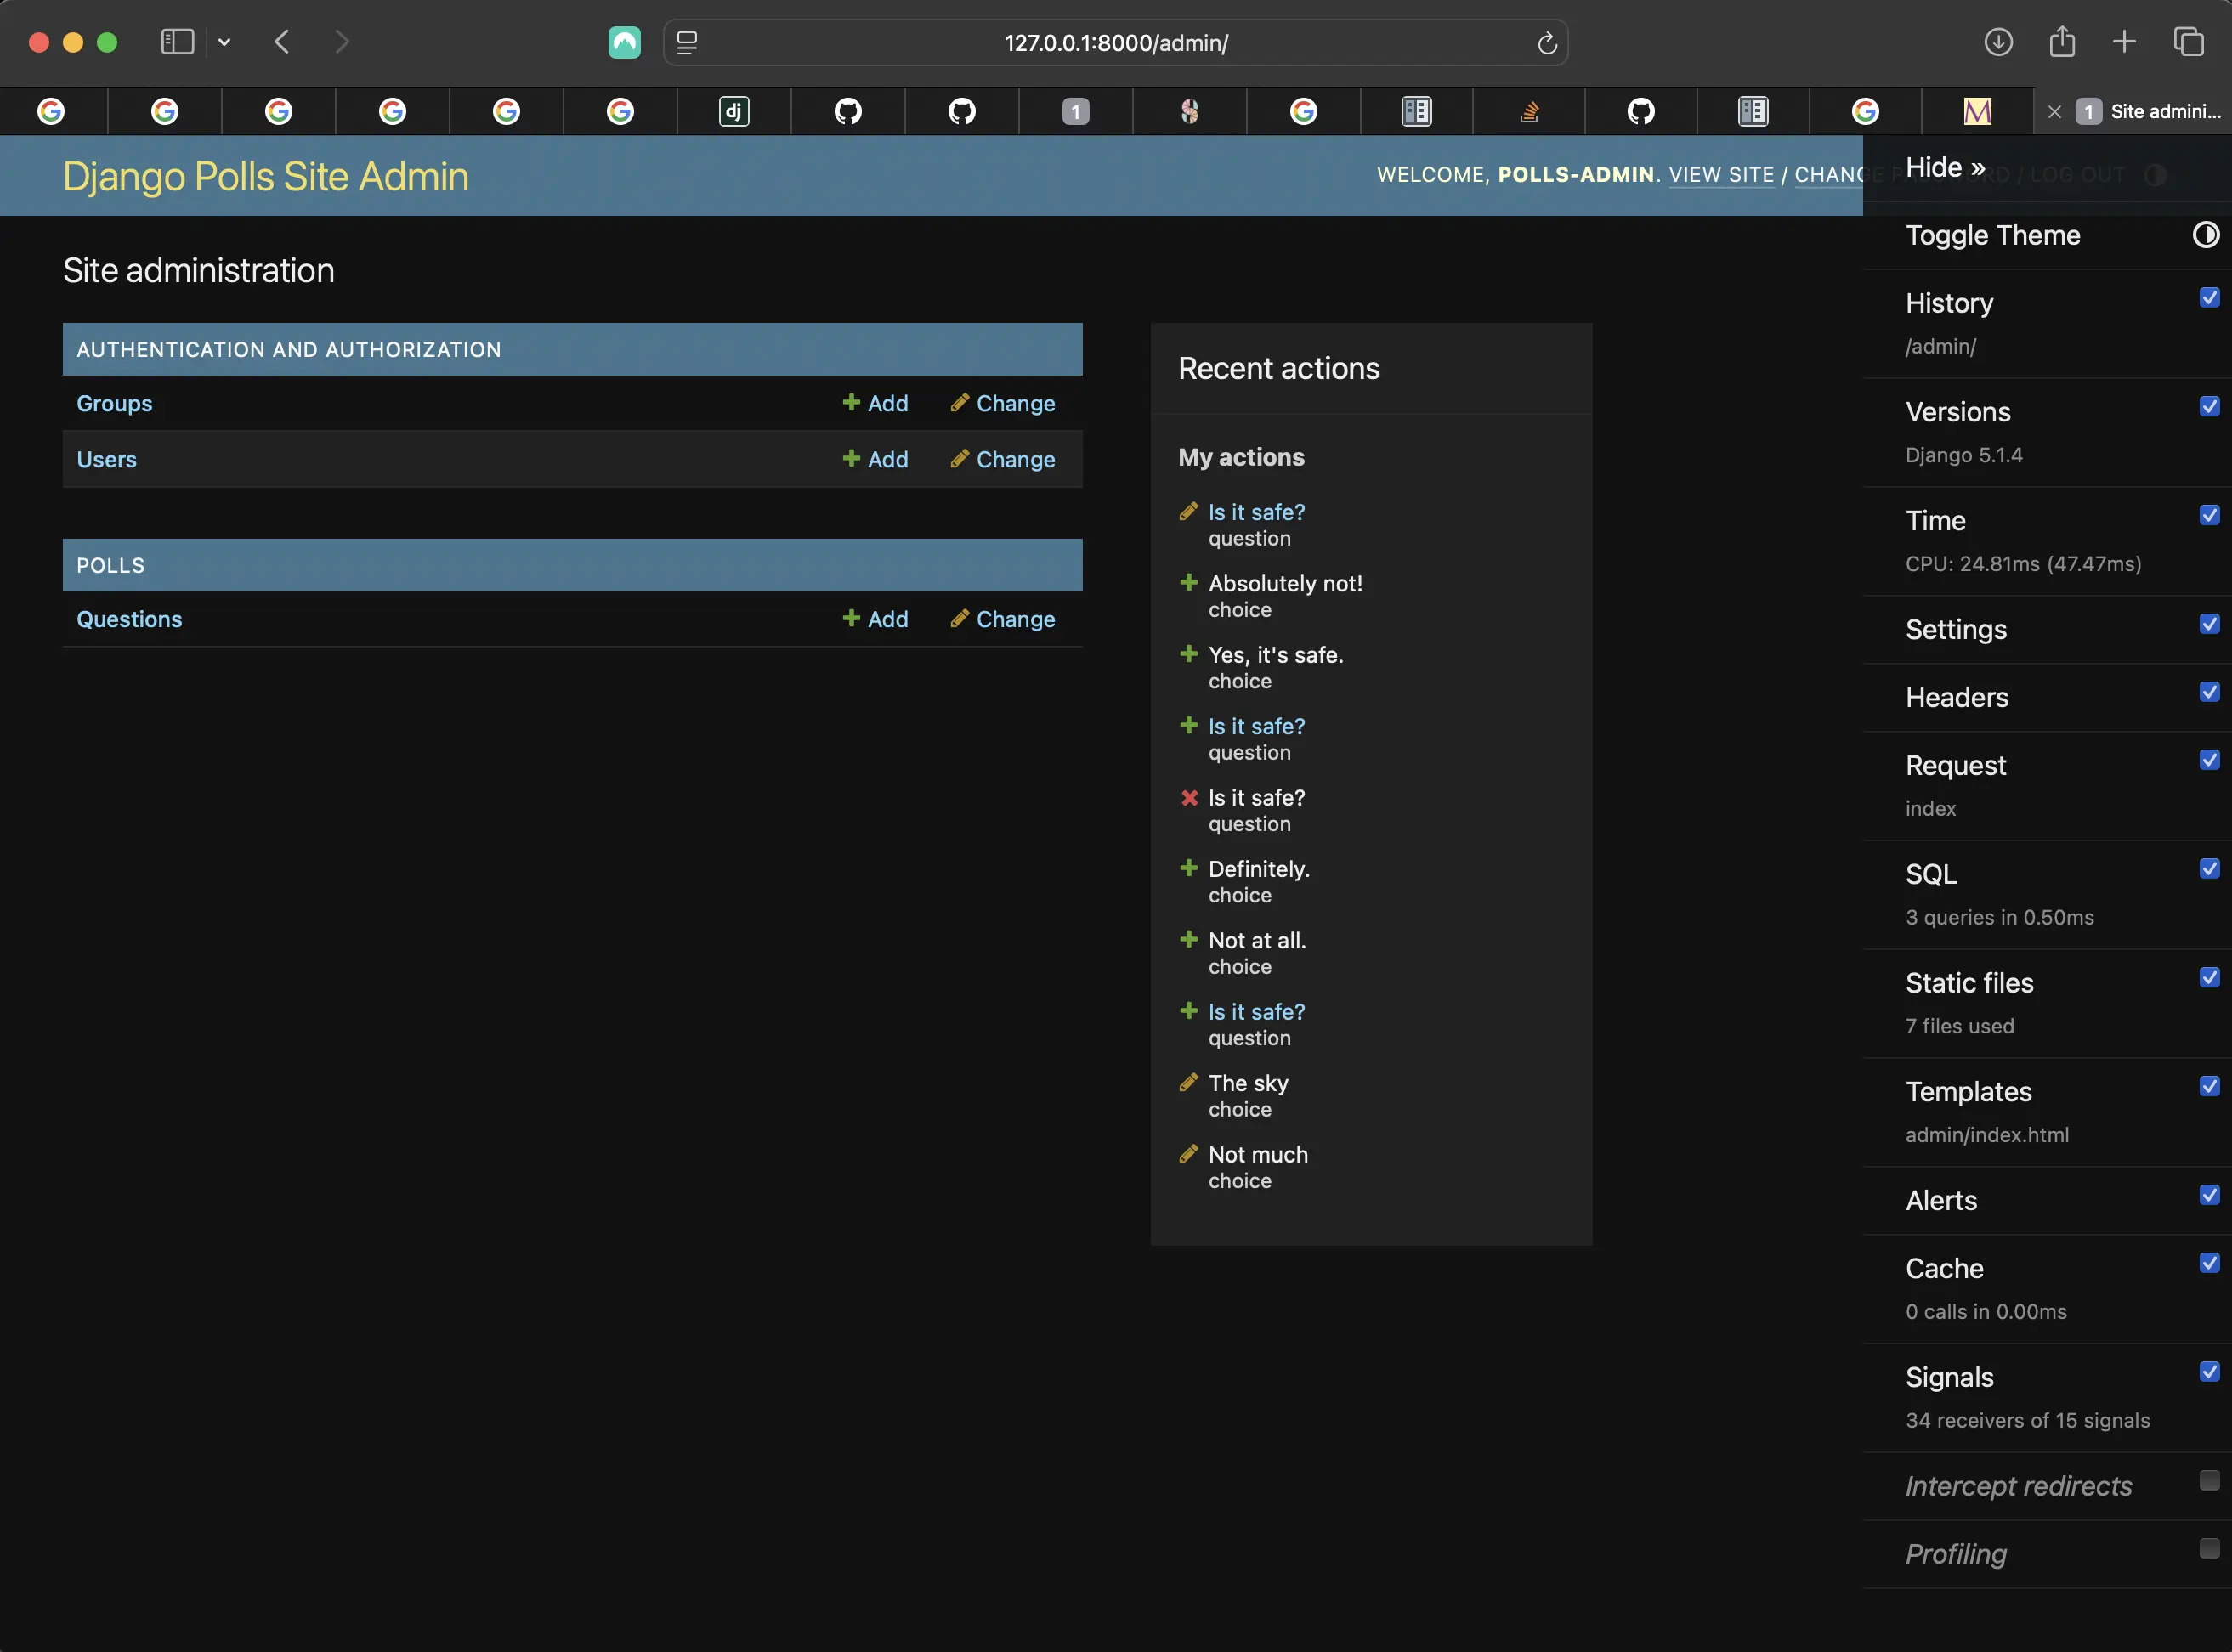This screenshot has height=1652, width=2232.
Task: Uncheck the Settings panel checkbox
Action: coord(2209,624)
